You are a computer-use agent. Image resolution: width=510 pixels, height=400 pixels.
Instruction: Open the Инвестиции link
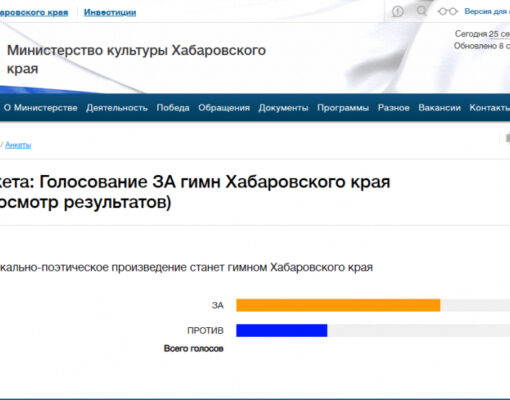(x=110, y=12)
